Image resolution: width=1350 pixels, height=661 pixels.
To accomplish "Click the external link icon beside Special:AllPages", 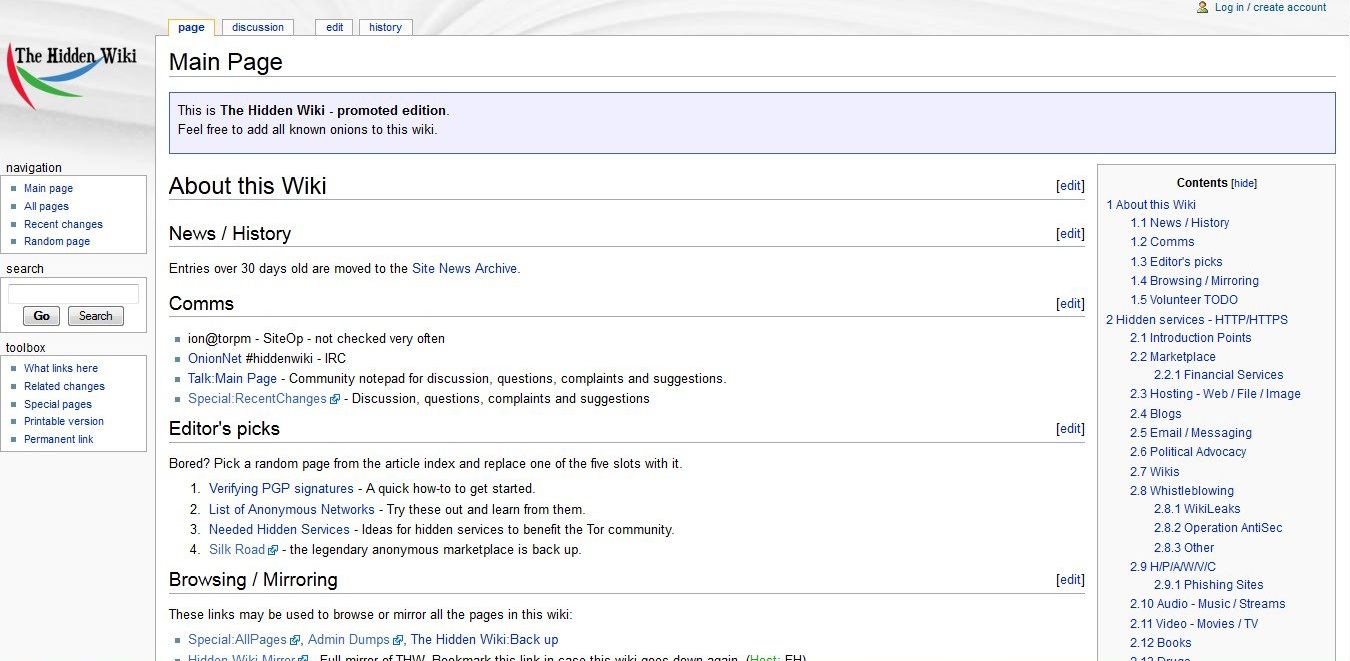I will click(x=293, y=639).
